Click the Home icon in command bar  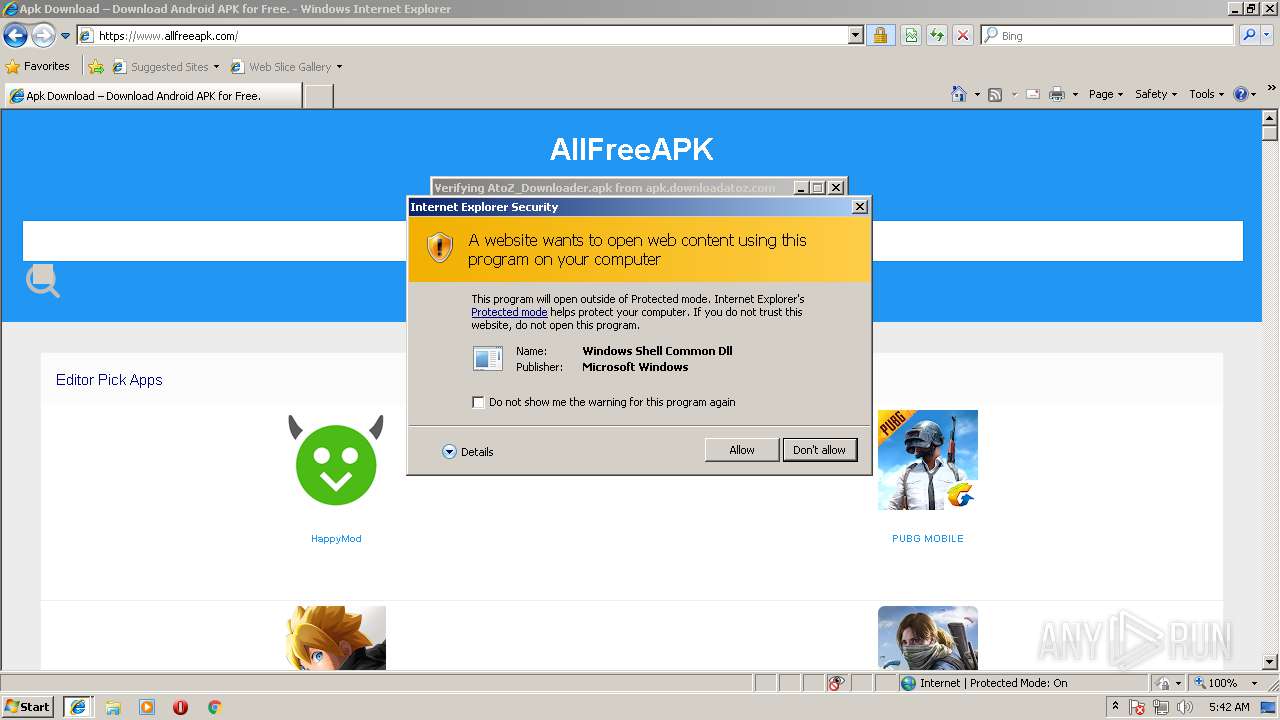[959, 94]
